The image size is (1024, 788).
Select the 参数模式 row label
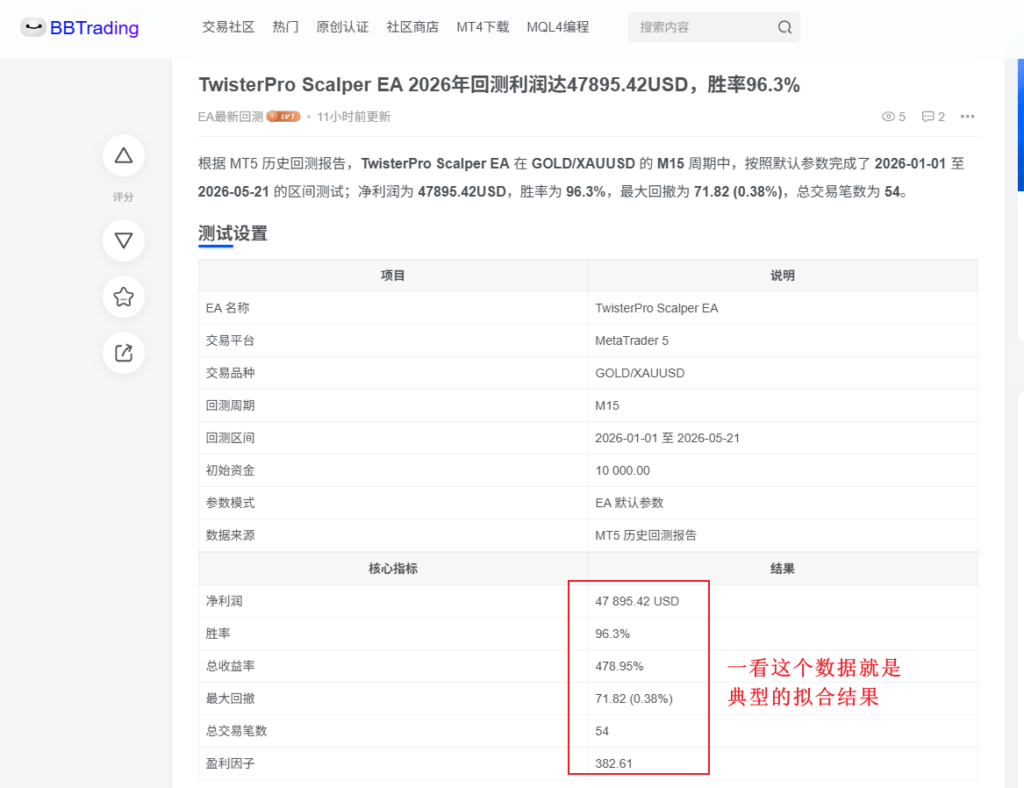pyautogui.click(x=230, y=503)
